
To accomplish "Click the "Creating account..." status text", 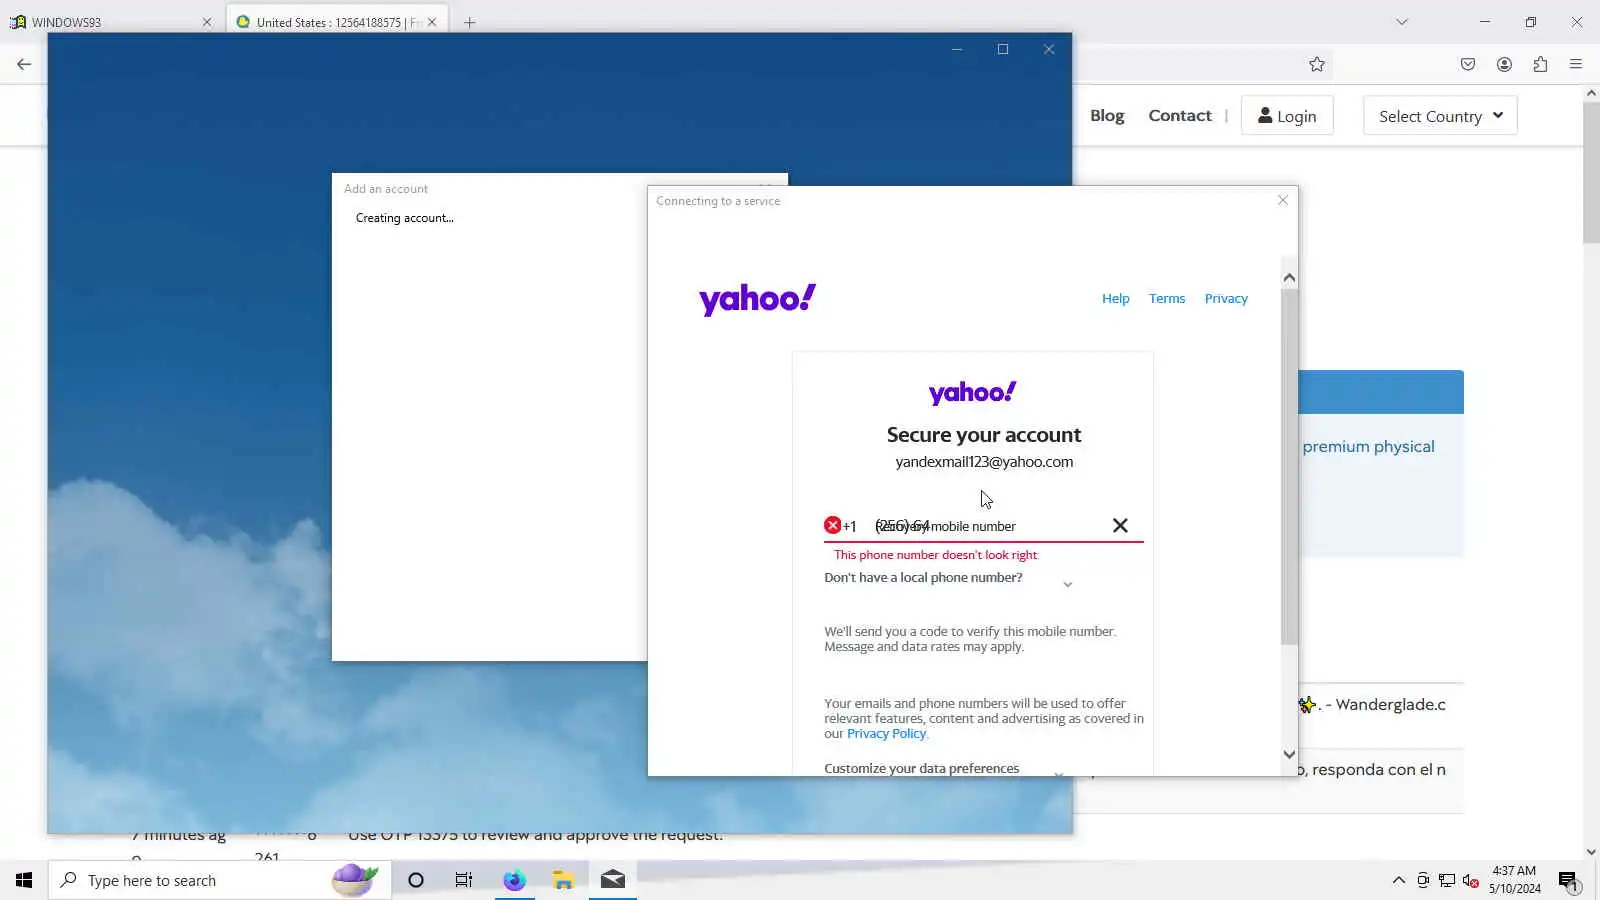I will tap(405, 218).
